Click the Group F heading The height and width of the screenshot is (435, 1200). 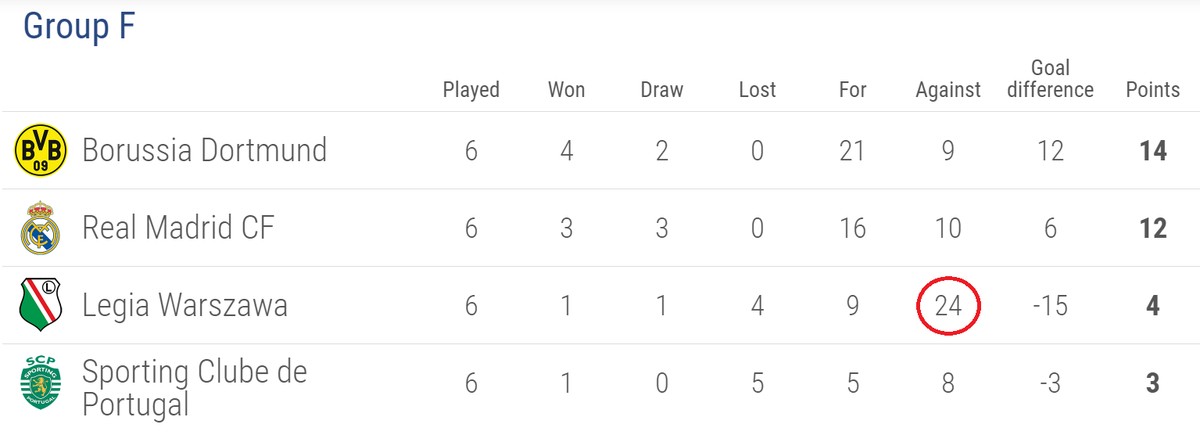coord(79,27)
